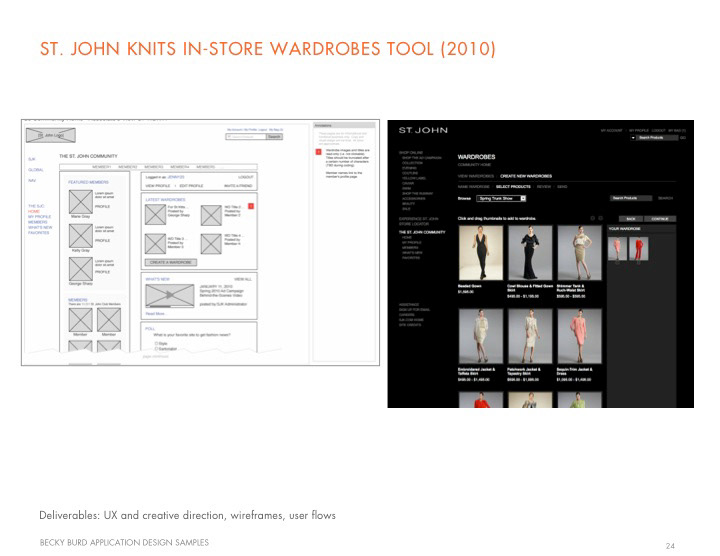Click the Sequin Trim Jacket product thumbnail
This screenshot has width=720, height=556.
click(x=579, y=336)
